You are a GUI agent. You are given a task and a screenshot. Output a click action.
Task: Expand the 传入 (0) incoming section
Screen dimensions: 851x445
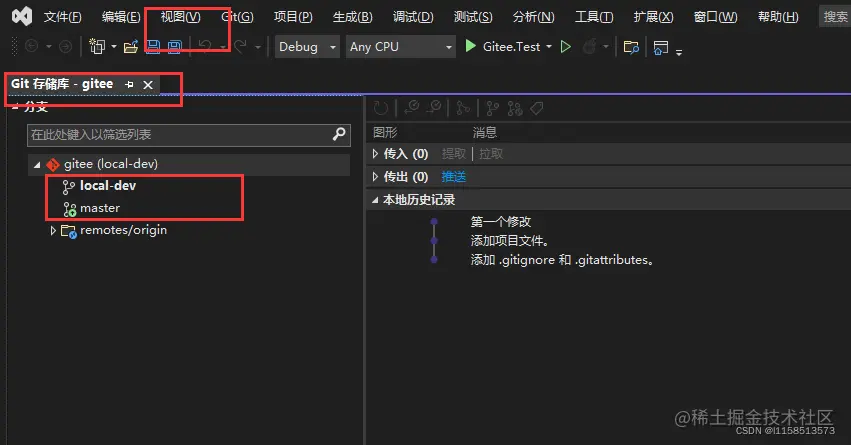coord(375,154)
